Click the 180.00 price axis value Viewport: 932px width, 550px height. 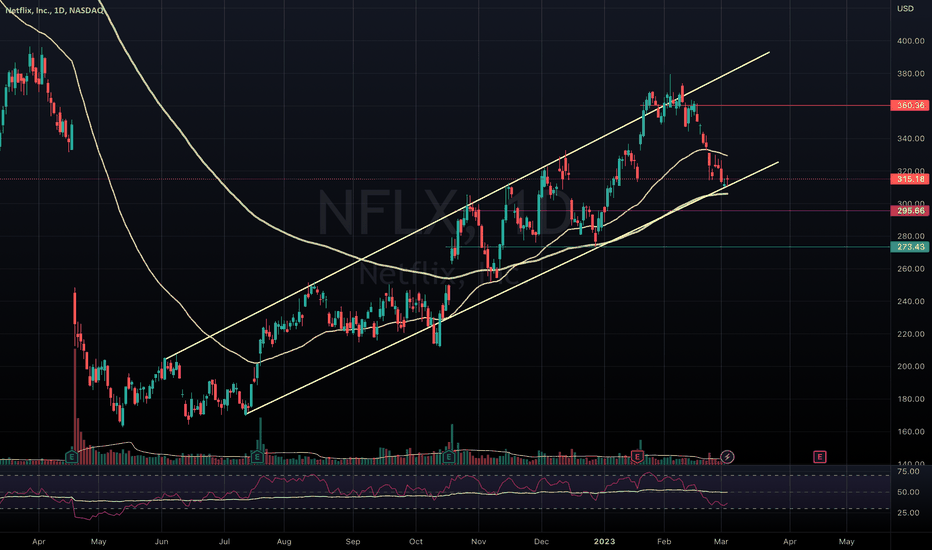(x=911, y=399)
